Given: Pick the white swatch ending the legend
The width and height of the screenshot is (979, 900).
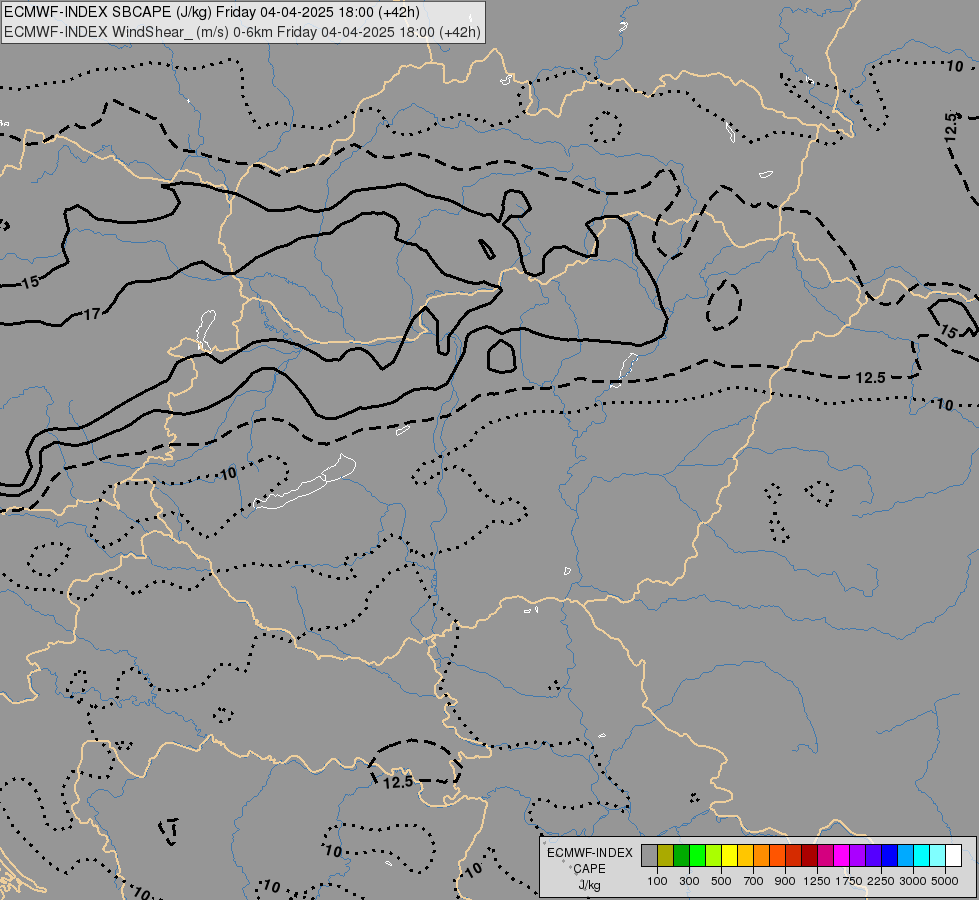Looking at the screenshot, I should pyautogui.click(x=953, y=856).
